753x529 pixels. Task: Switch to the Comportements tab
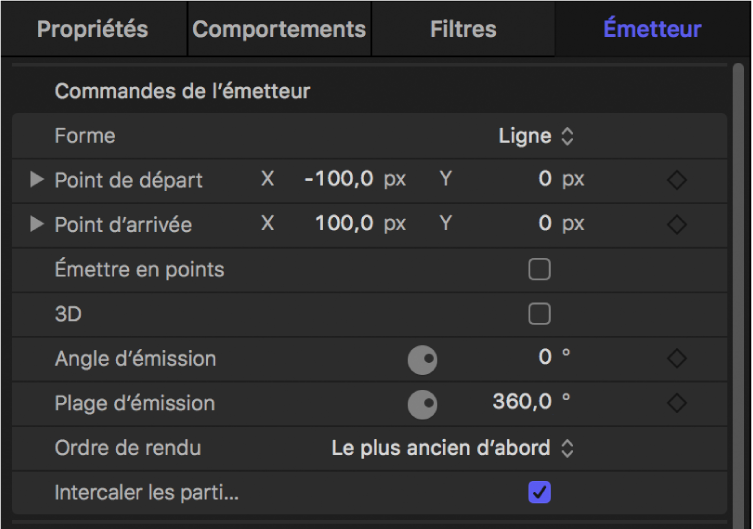[x=279, y=29]
